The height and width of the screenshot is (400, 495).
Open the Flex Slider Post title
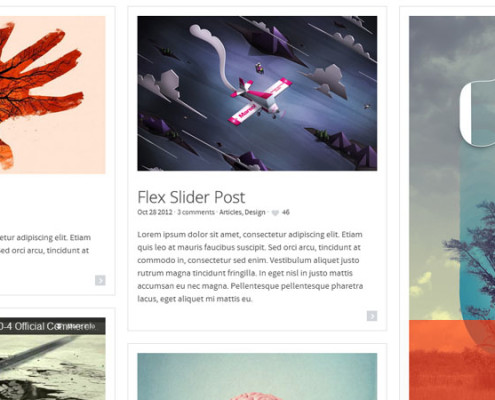pos(191,197)
